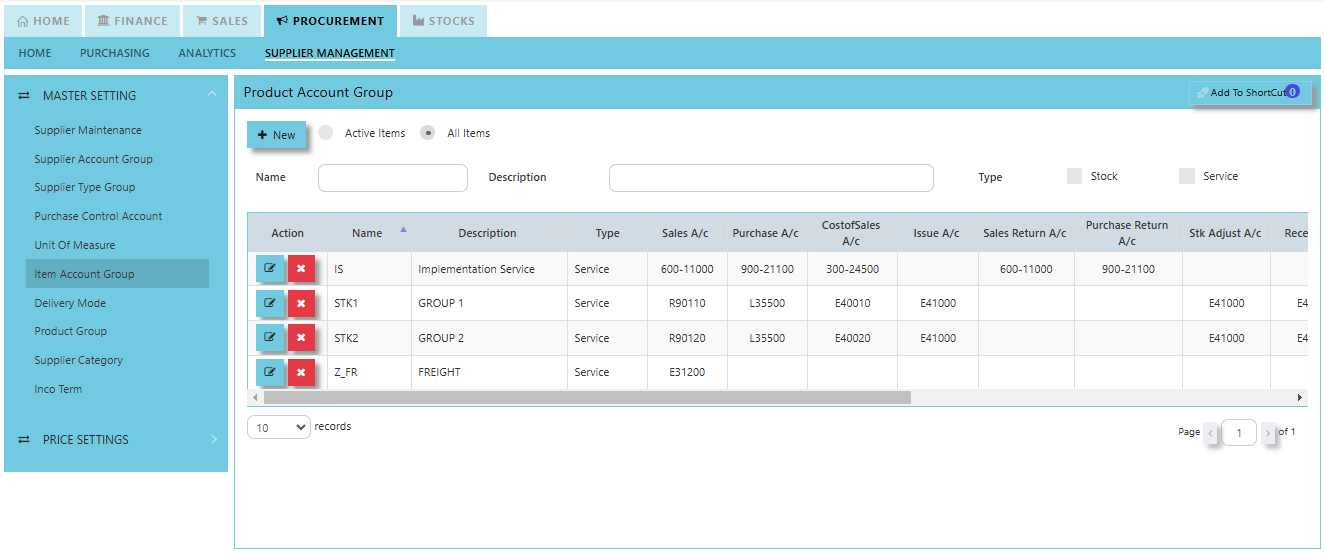Click the 300-24500 cost of sales cell
Viewport: 1325px width, 553px height.
tap(852, 269)
